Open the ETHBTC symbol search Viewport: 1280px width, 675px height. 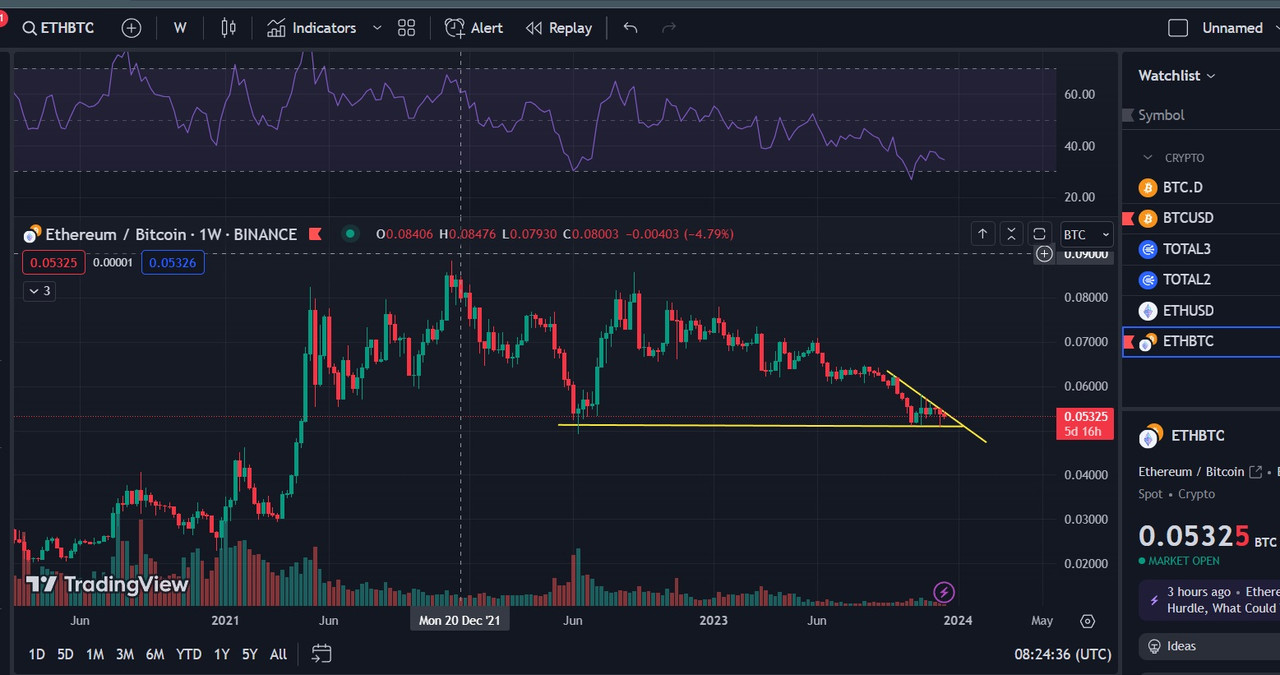point(59,28)
